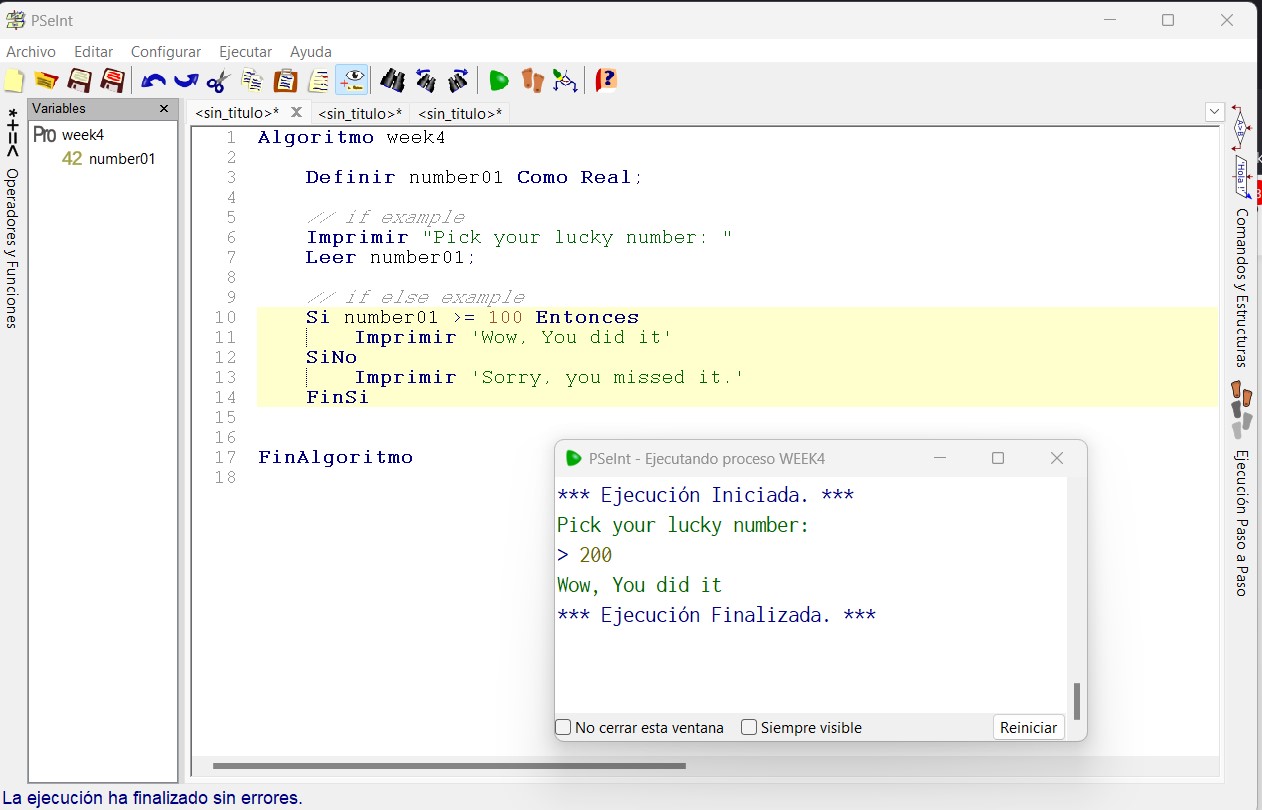Toggle the variables panel eye icon
The height and width of the screenshot is (810, 1262).
351,80
